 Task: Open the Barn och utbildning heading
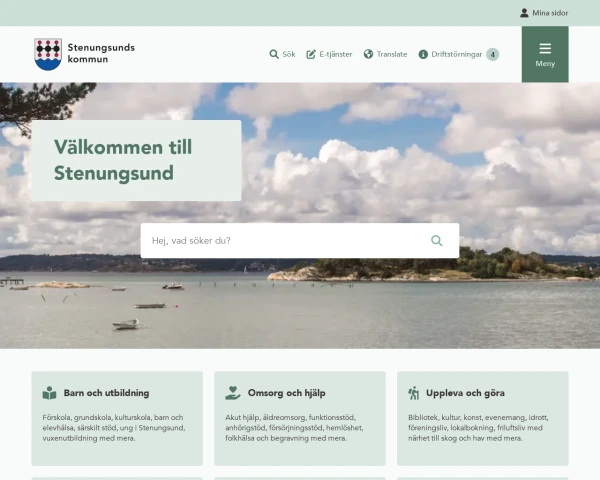click(x=106, y=393)
